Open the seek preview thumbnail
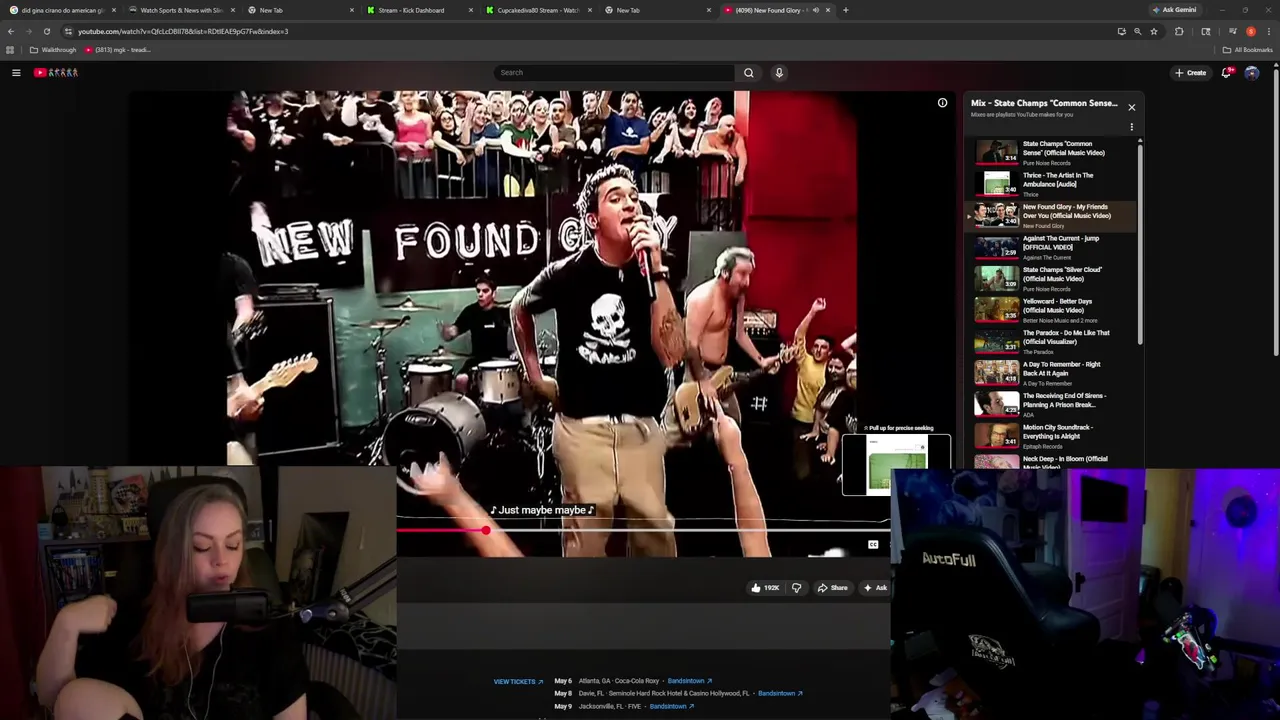The image size is (1280, 720). (x=897, y=465)
